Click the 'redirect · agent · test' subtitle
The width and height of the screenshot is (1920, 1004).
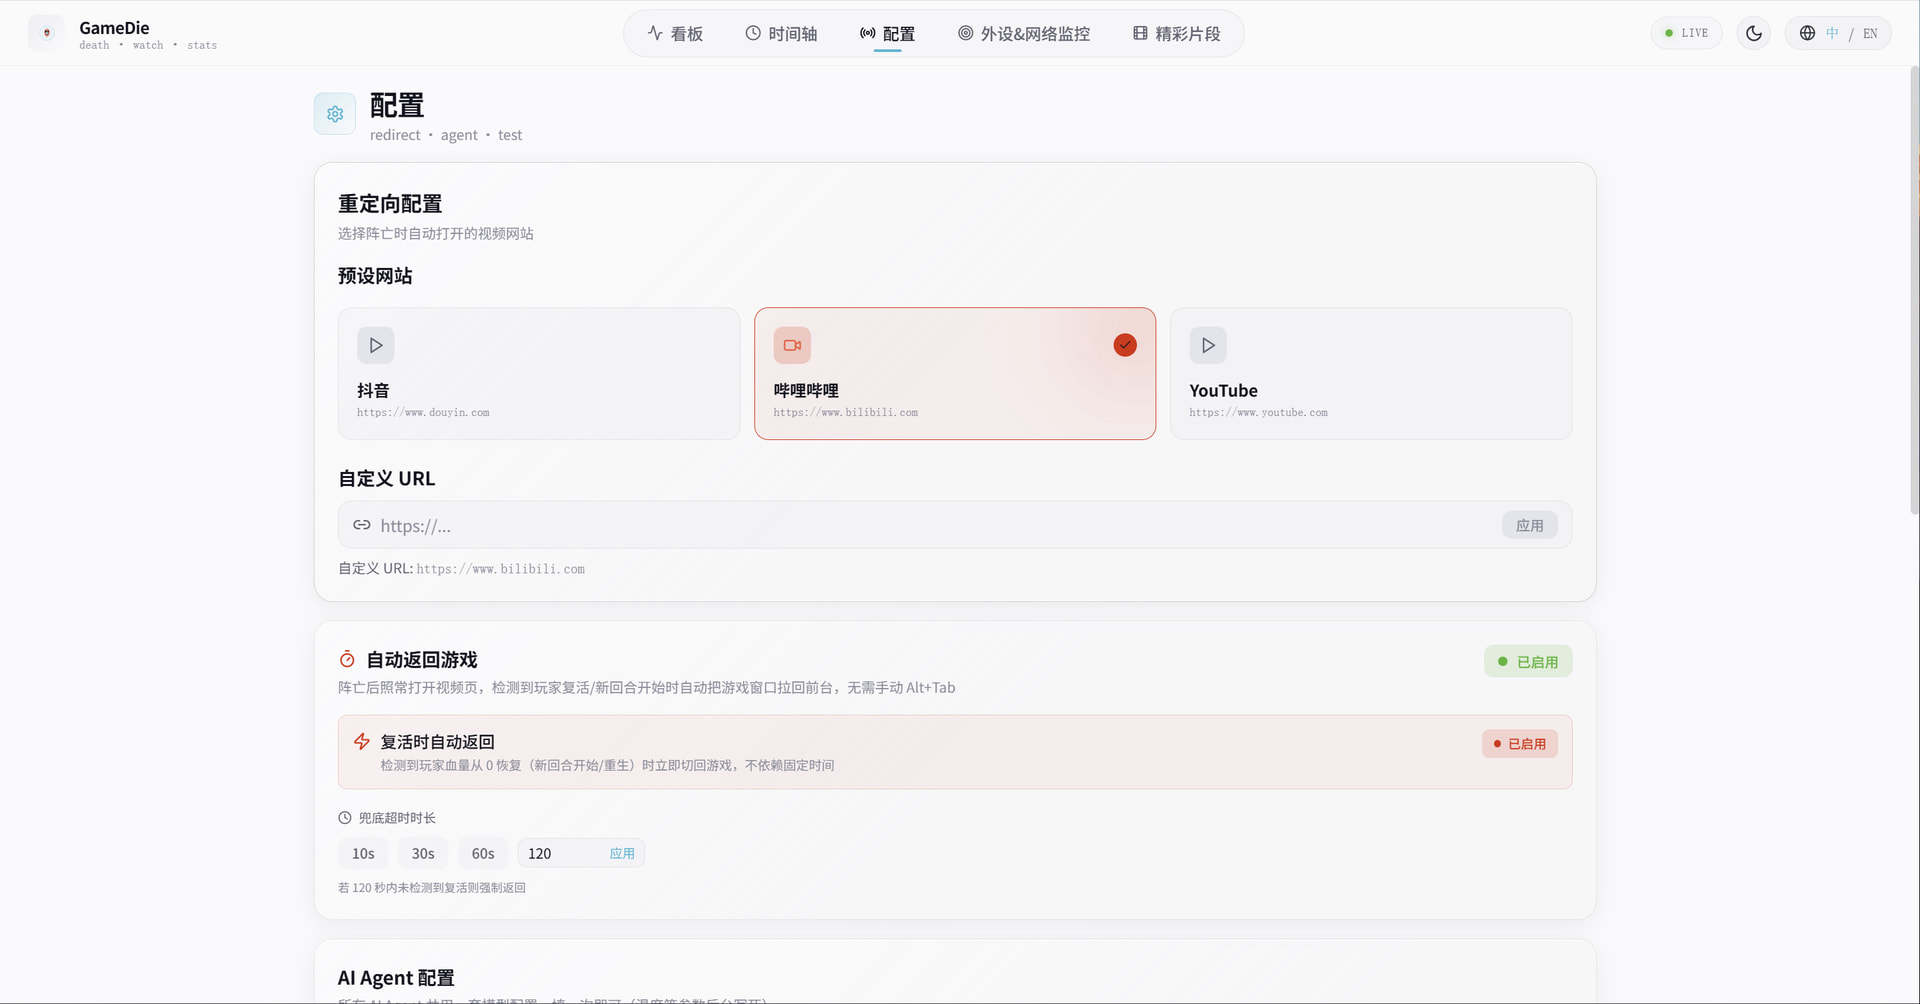click(x=446, y=135)
